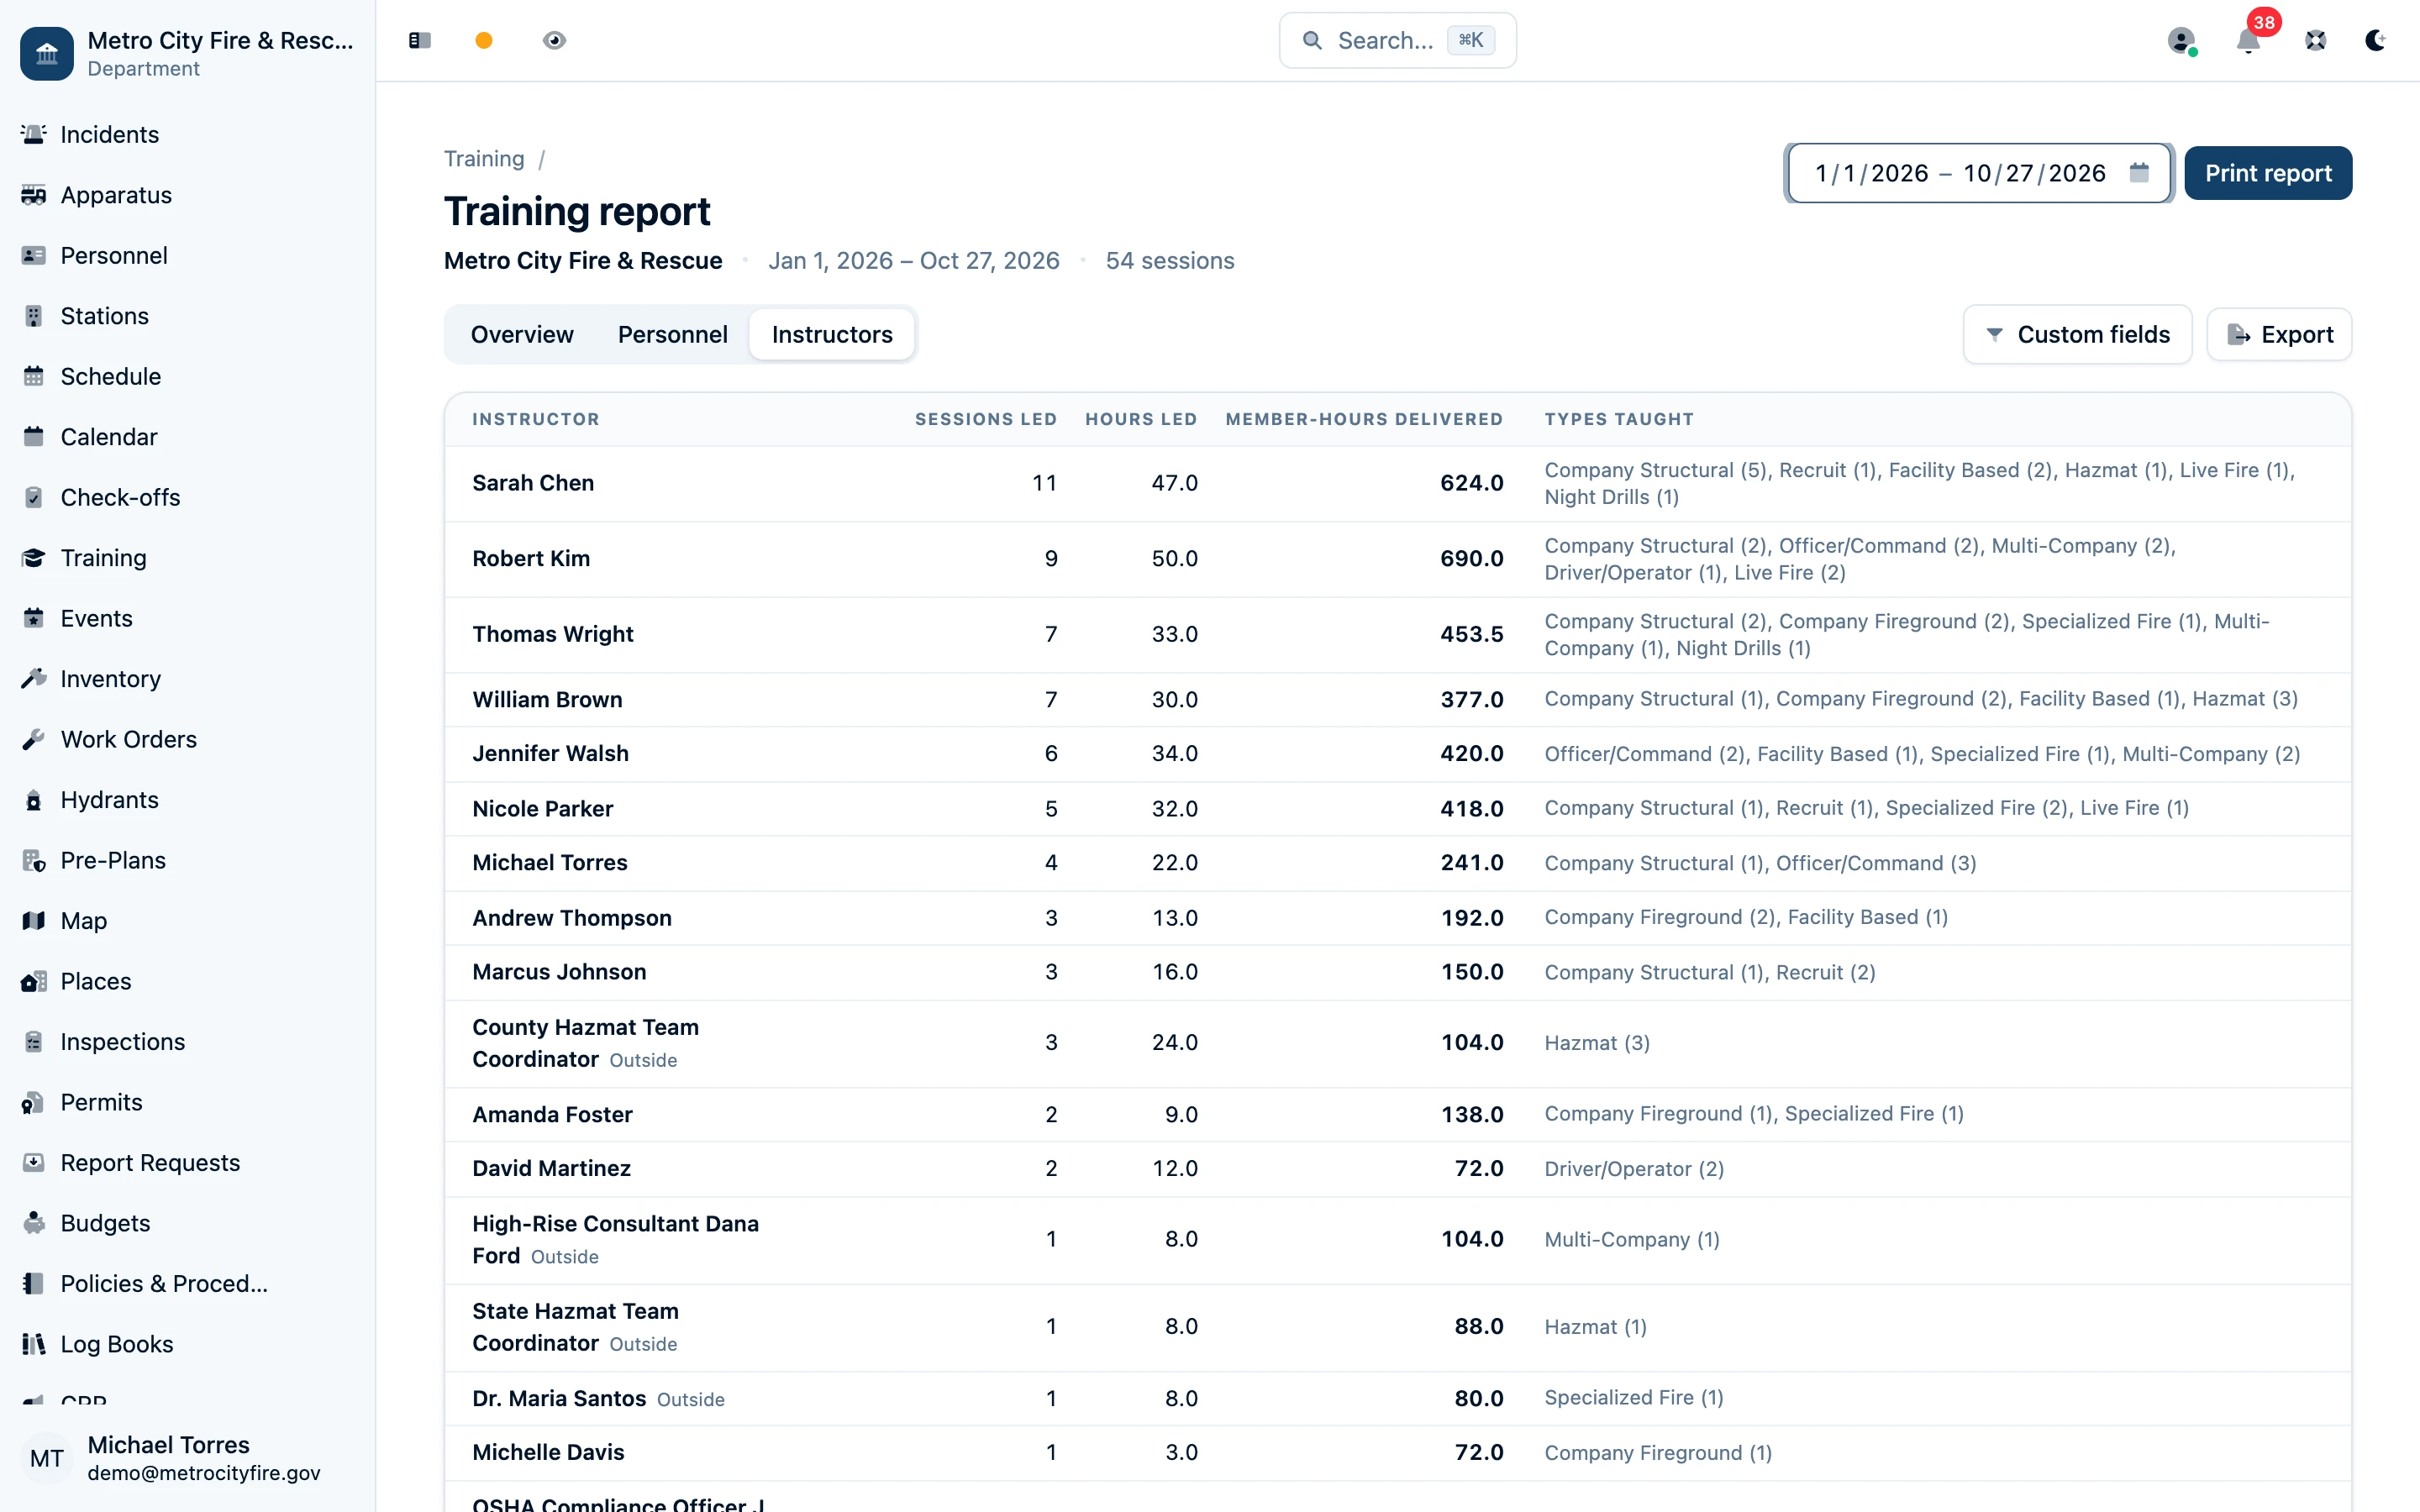Open Log Books in sidebar
The width and height of the screenshot is (2420, 1512).
[x=187, y=1344]
